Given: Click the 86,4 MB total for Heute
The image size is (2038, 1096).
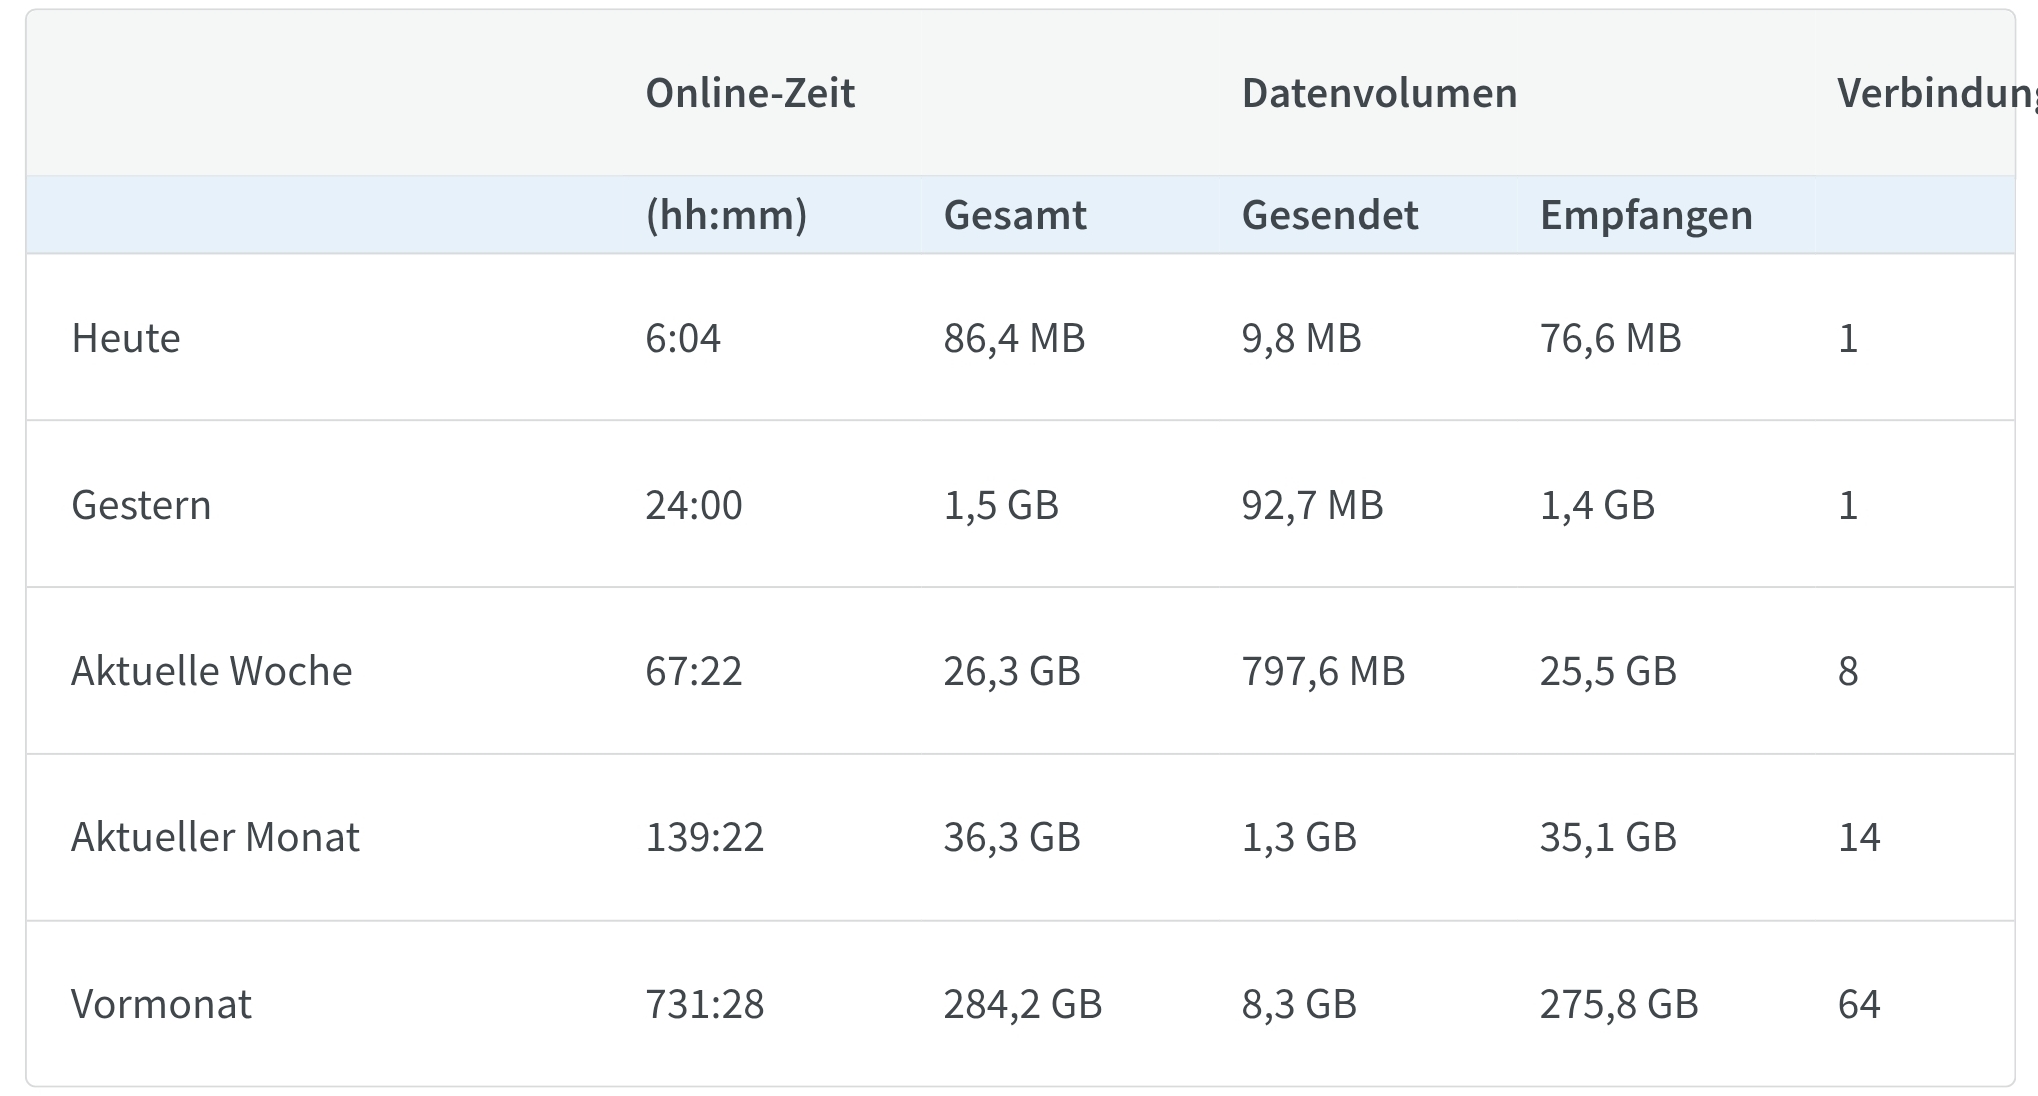Looking at the screenshot, I should pyautogui.click(x=1014, y=338).
